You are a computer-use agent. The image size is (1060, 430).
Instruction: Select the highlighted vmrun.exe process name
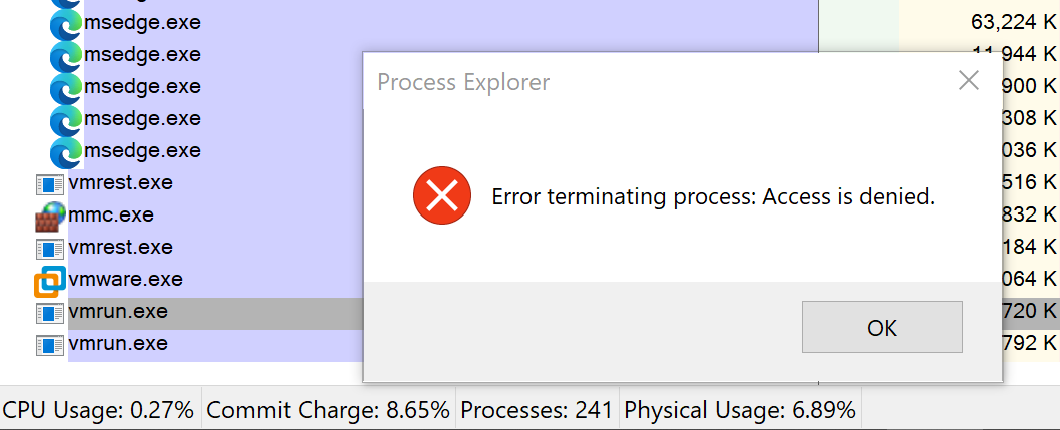(118, 311)
